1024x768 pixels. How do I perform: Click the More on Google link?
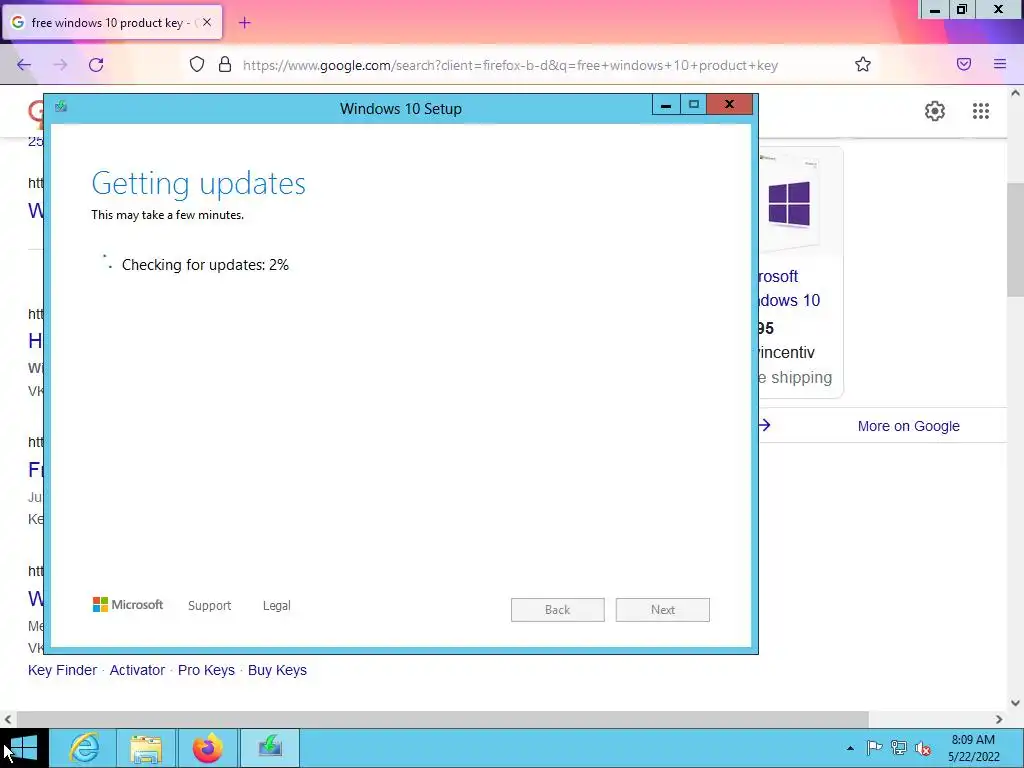pyautogui.click(x=908, y=426)
